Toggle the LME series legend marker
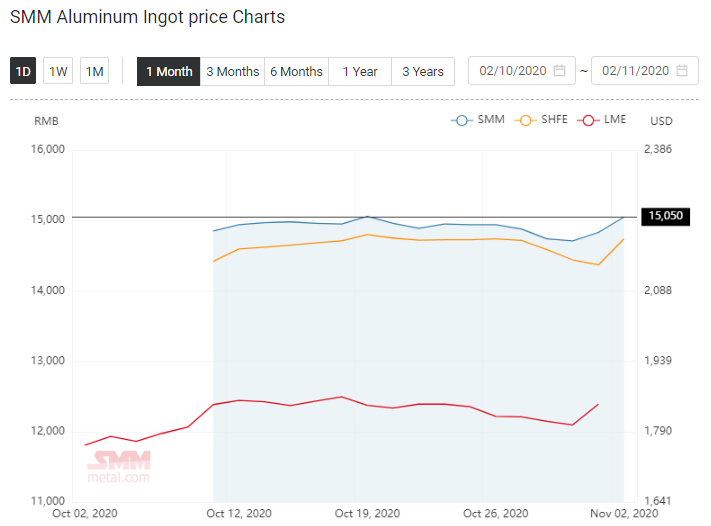Screen dimensions: 711x526 coord(588,120)
